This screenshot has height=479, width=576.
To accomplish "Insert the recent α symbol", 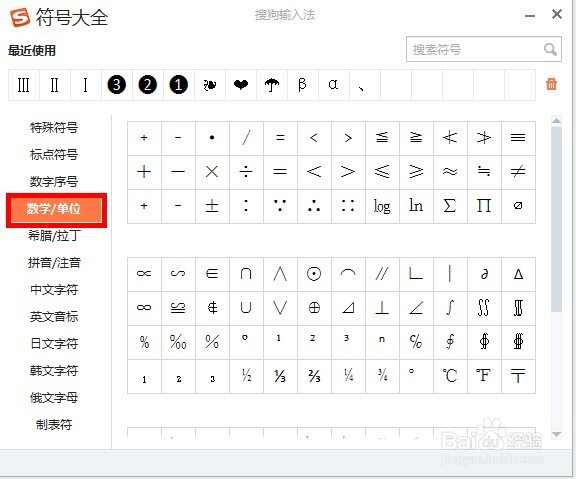I will (x=334, y=85).
